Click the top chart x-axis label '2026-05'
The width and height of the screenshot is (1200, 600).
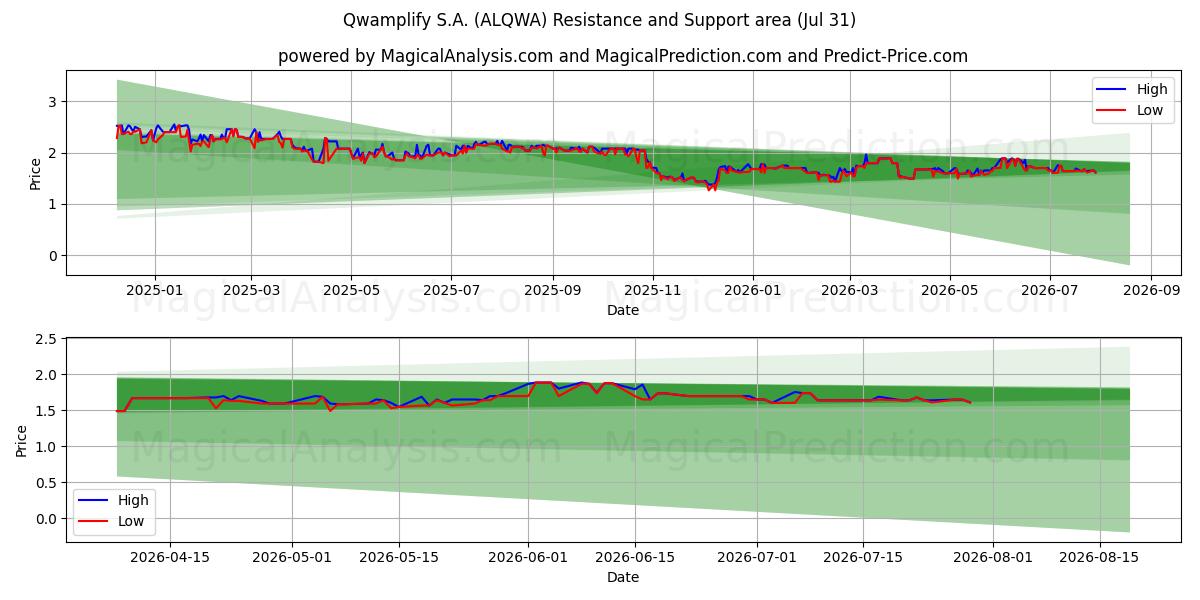coord(949,291)
